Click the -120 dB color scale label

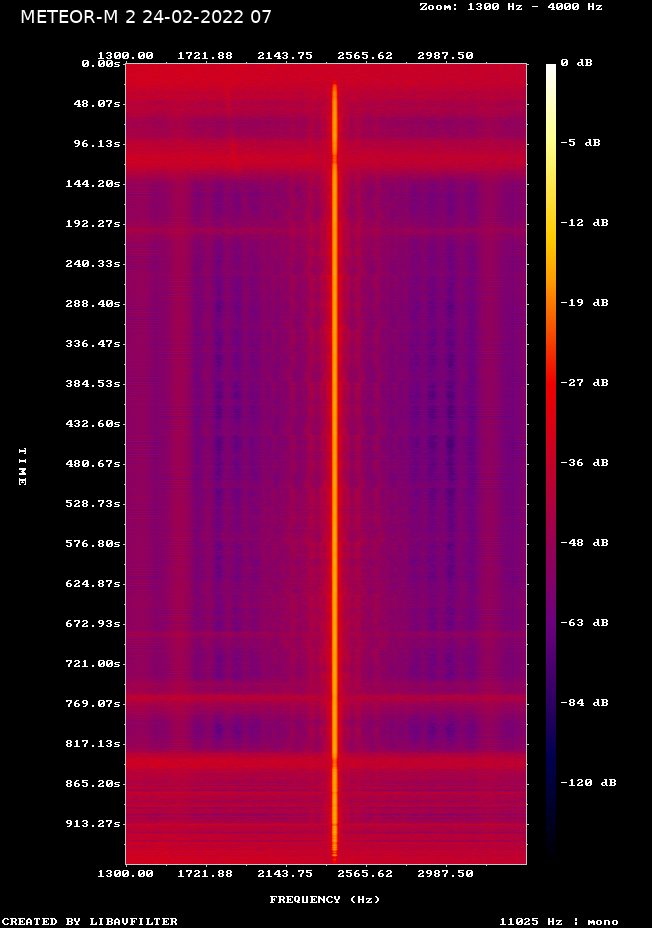tap(589, 782)
